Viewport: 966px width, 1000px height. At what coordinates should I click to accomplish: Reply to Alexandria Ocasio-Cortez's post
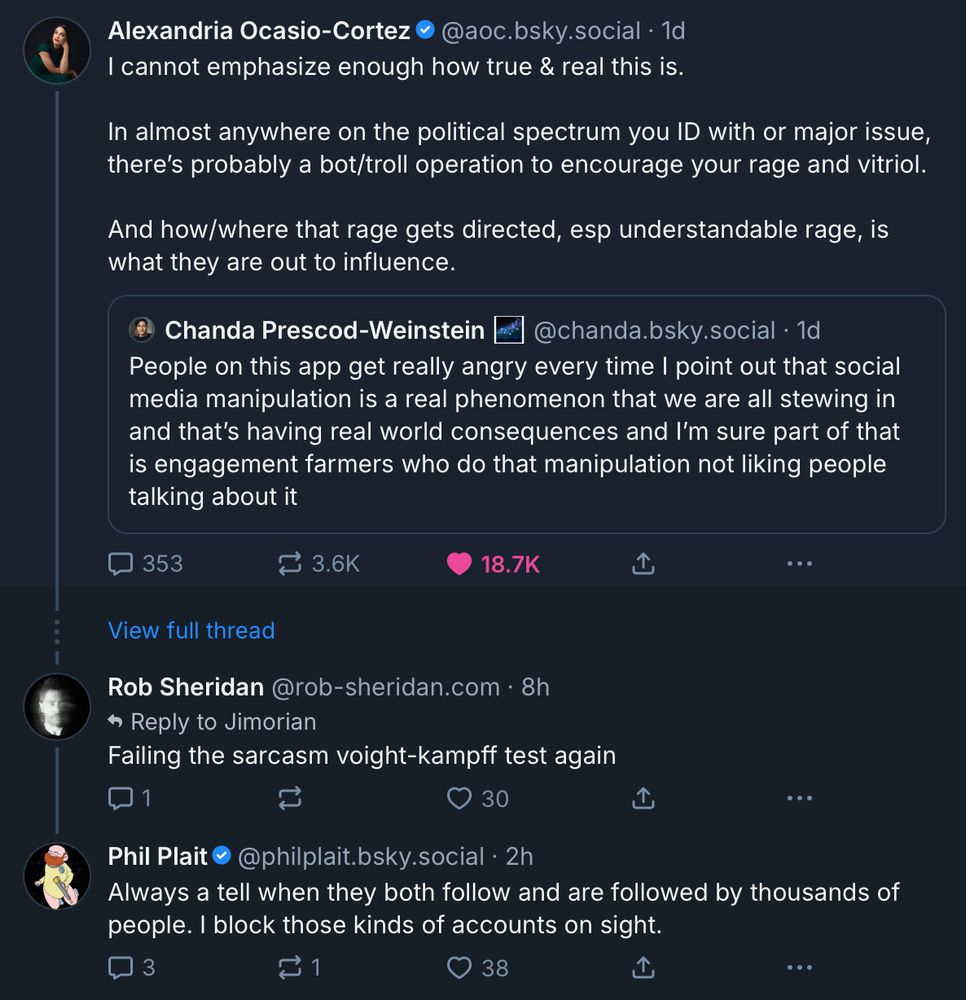(x=121, y=564)
